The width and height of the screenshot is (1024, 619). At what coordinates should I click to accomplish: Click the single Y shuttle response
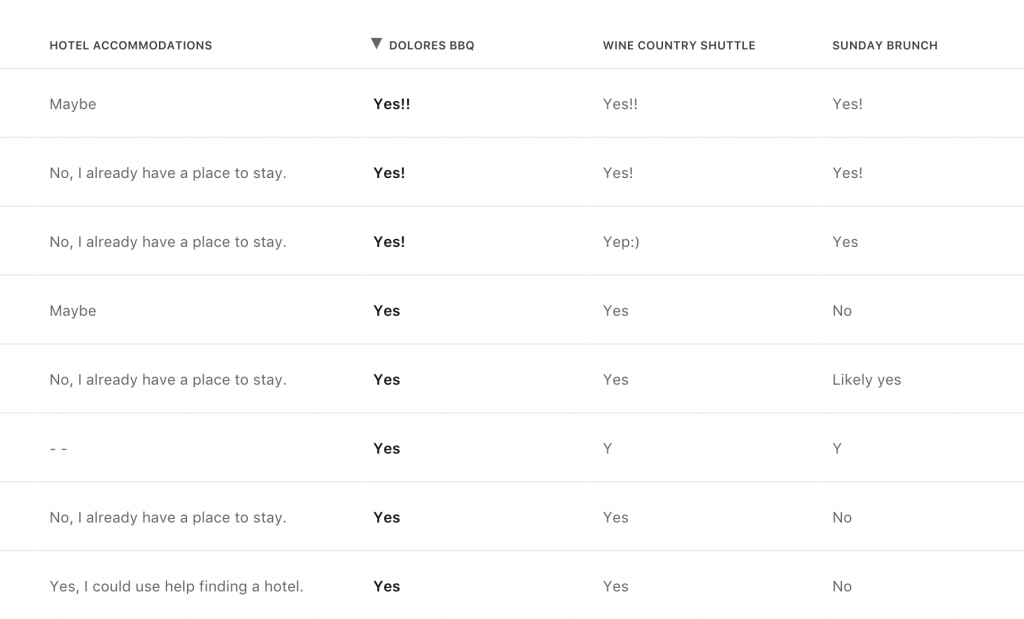(607, 449)
